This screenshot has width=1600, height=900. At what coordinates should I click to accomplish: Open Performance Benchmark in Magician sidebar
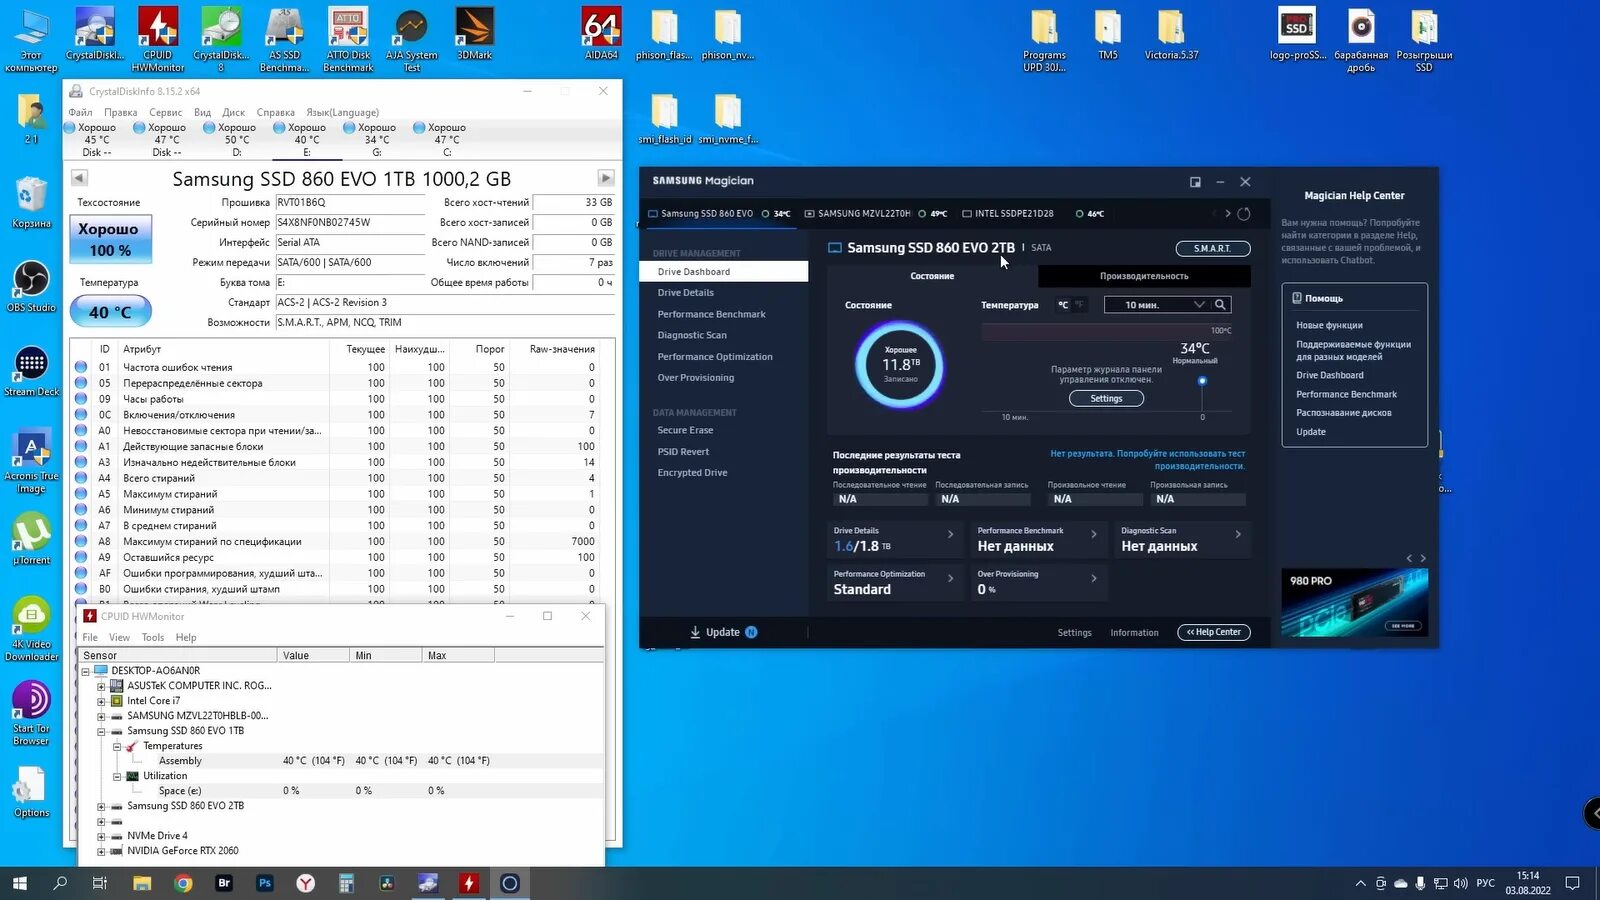point(711,314)
